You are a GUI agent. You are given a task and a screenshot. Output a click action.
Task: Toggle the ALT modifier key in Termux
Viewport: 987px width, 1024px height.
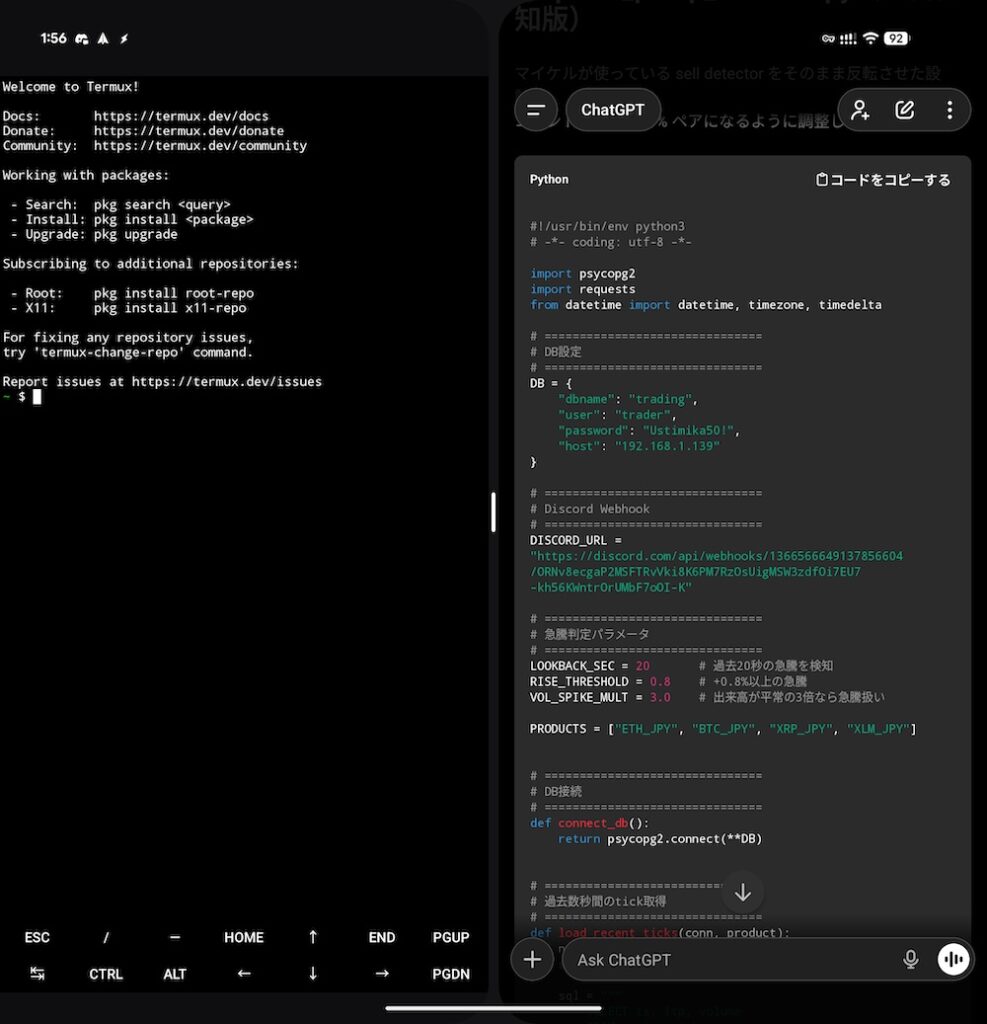(175, 974)
